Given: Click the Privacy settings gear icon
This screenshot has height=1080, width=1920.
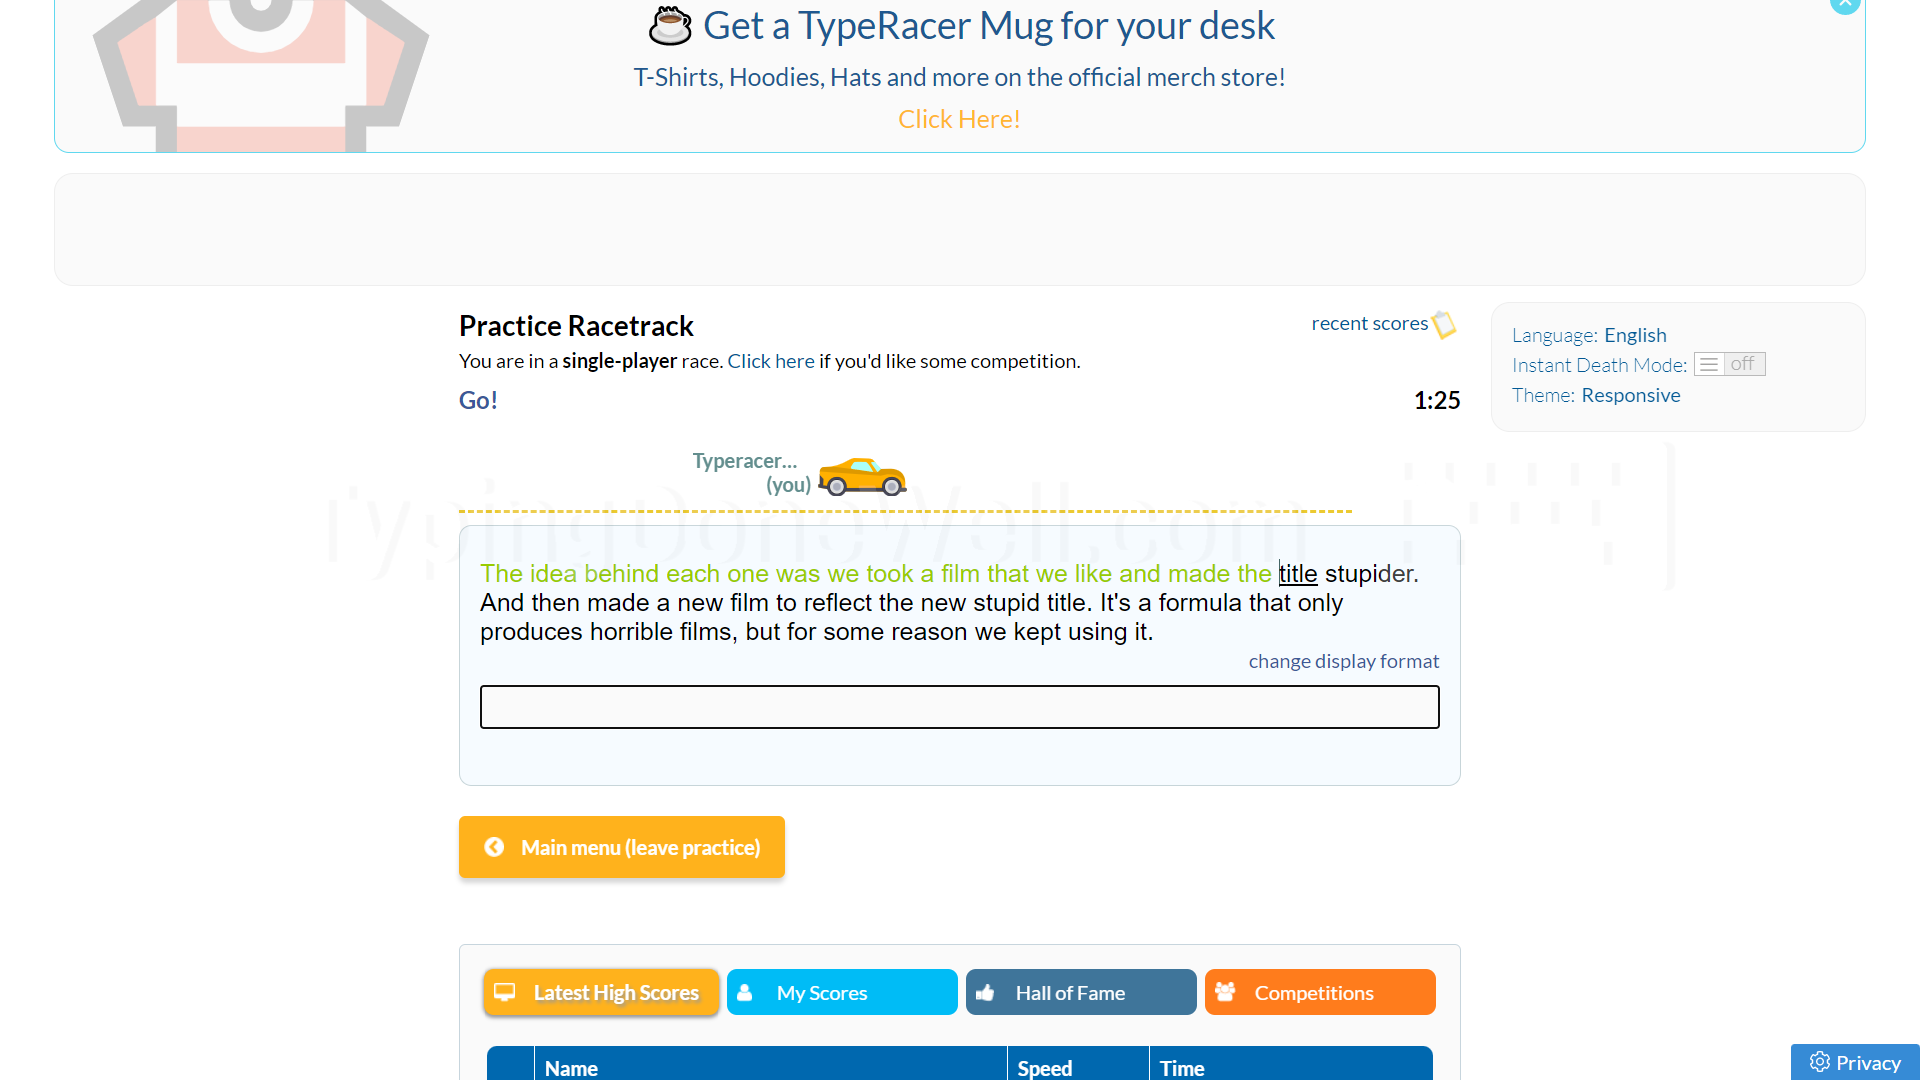Looking at the screenshot, I should coord(1818,1063).
